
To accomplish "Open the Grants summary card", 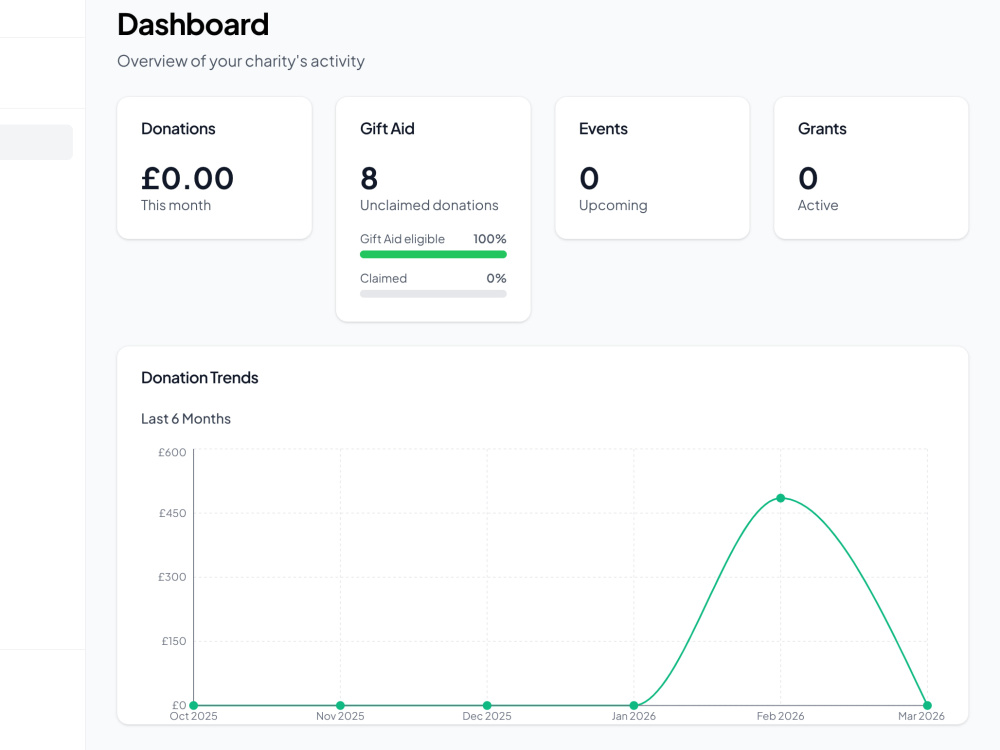I will [871, 168].
